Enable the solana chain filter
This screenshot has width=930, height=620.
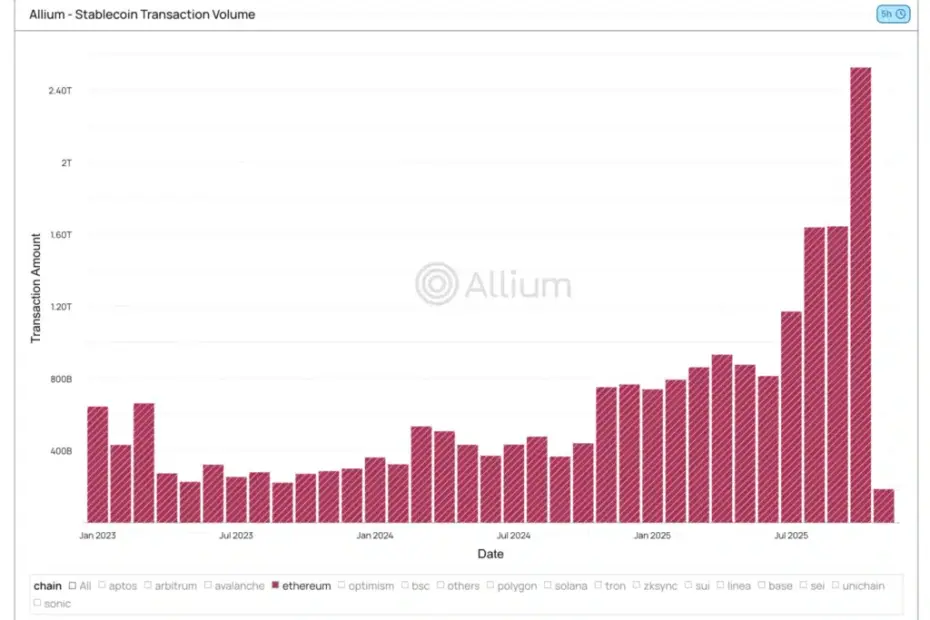tap(548, 586)
